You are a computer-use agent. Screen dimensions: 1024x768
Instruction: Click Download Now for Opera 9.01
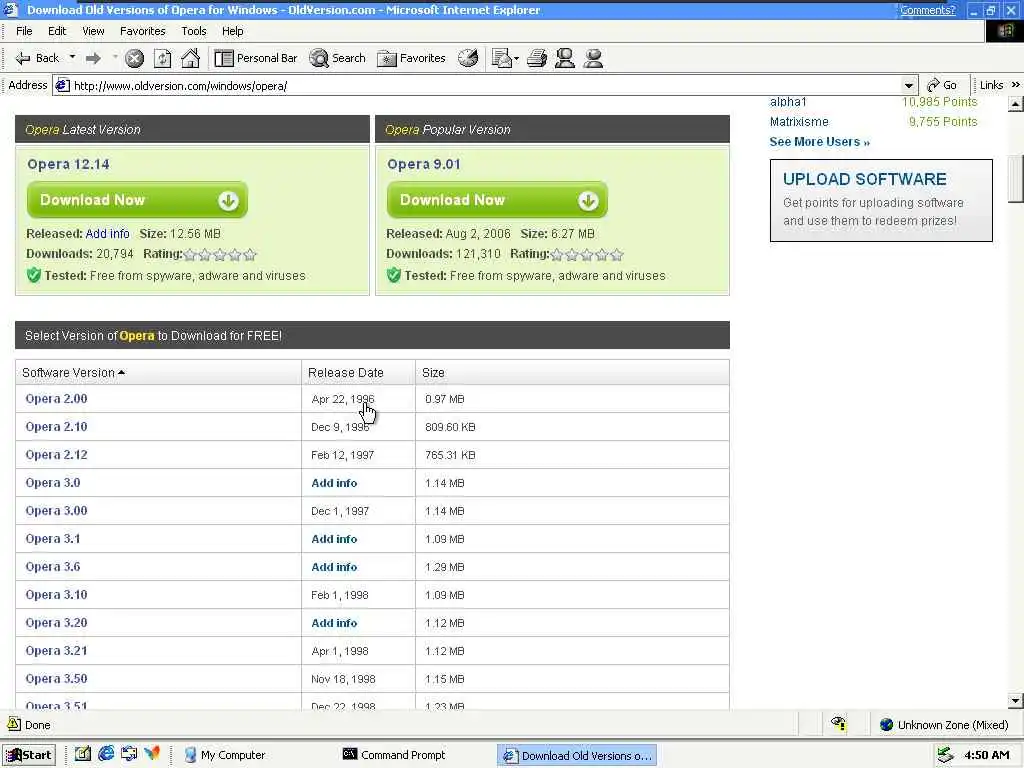(x=497, y=200)
